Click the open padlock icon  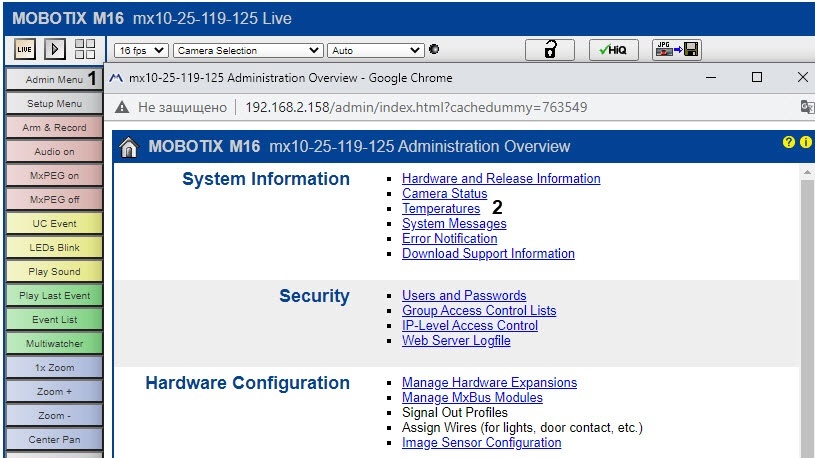551,50
